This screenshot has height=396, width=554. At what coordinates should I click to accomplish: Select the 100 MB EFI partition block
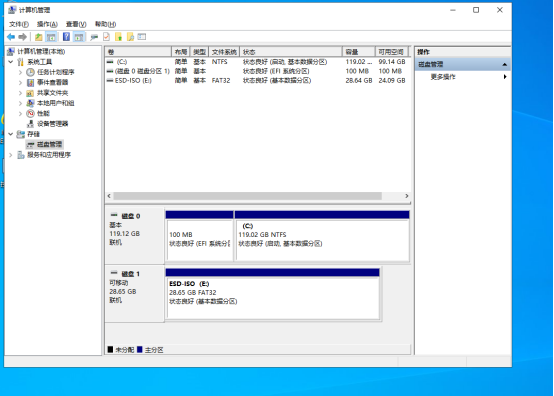200,236
